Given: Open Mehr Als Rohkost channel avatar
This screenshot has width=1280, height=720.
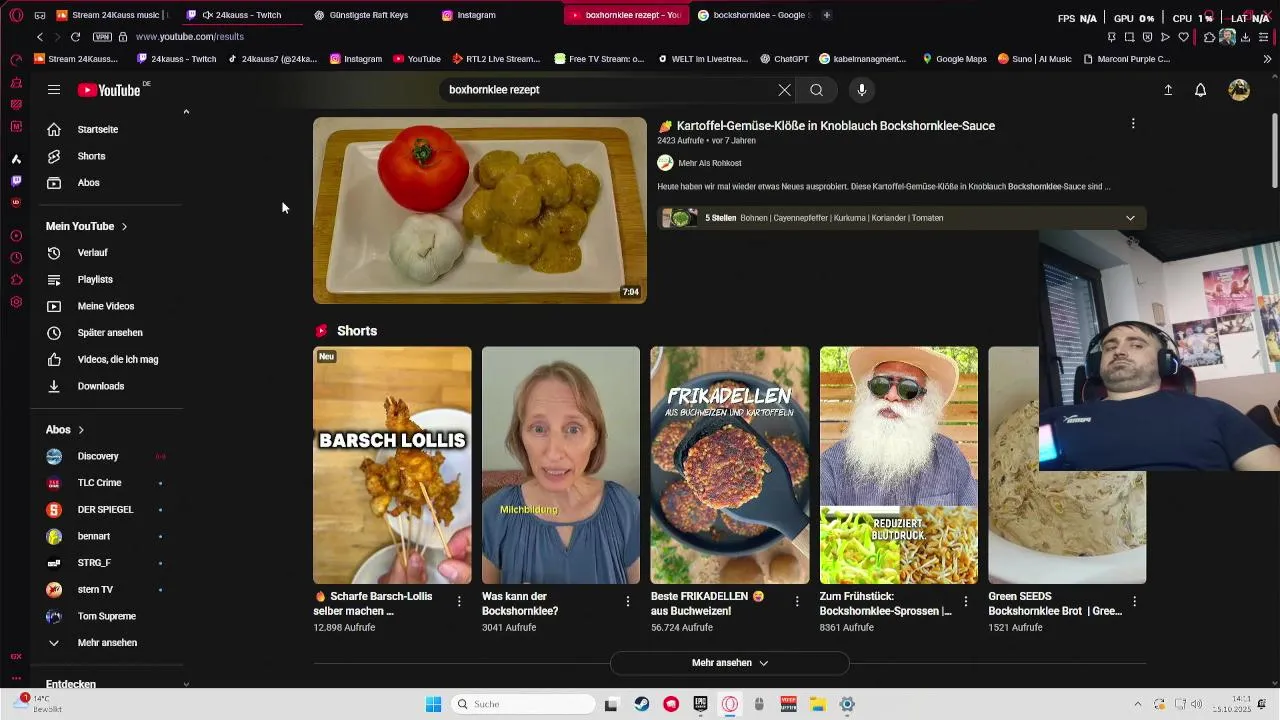Looking at the screenshot, I should 665,163.
